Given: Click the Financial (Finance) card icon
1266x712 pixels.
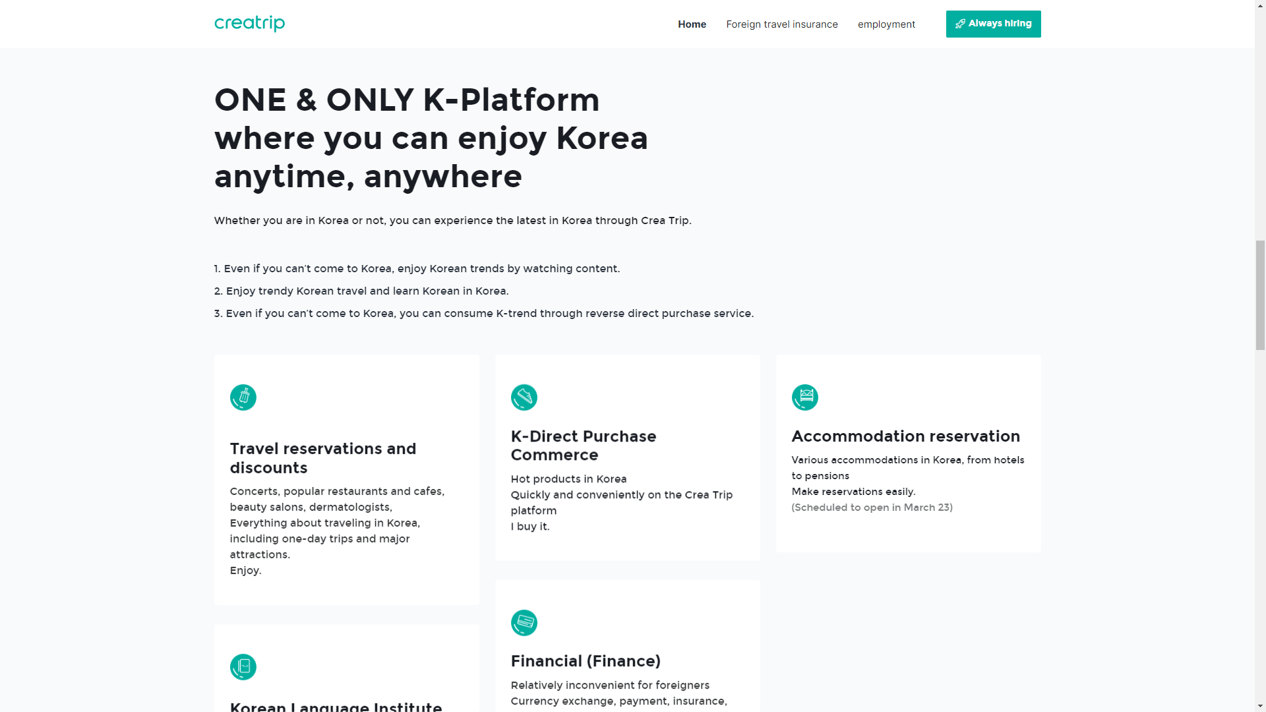Looking at the screenshot, I should (524, 622).
